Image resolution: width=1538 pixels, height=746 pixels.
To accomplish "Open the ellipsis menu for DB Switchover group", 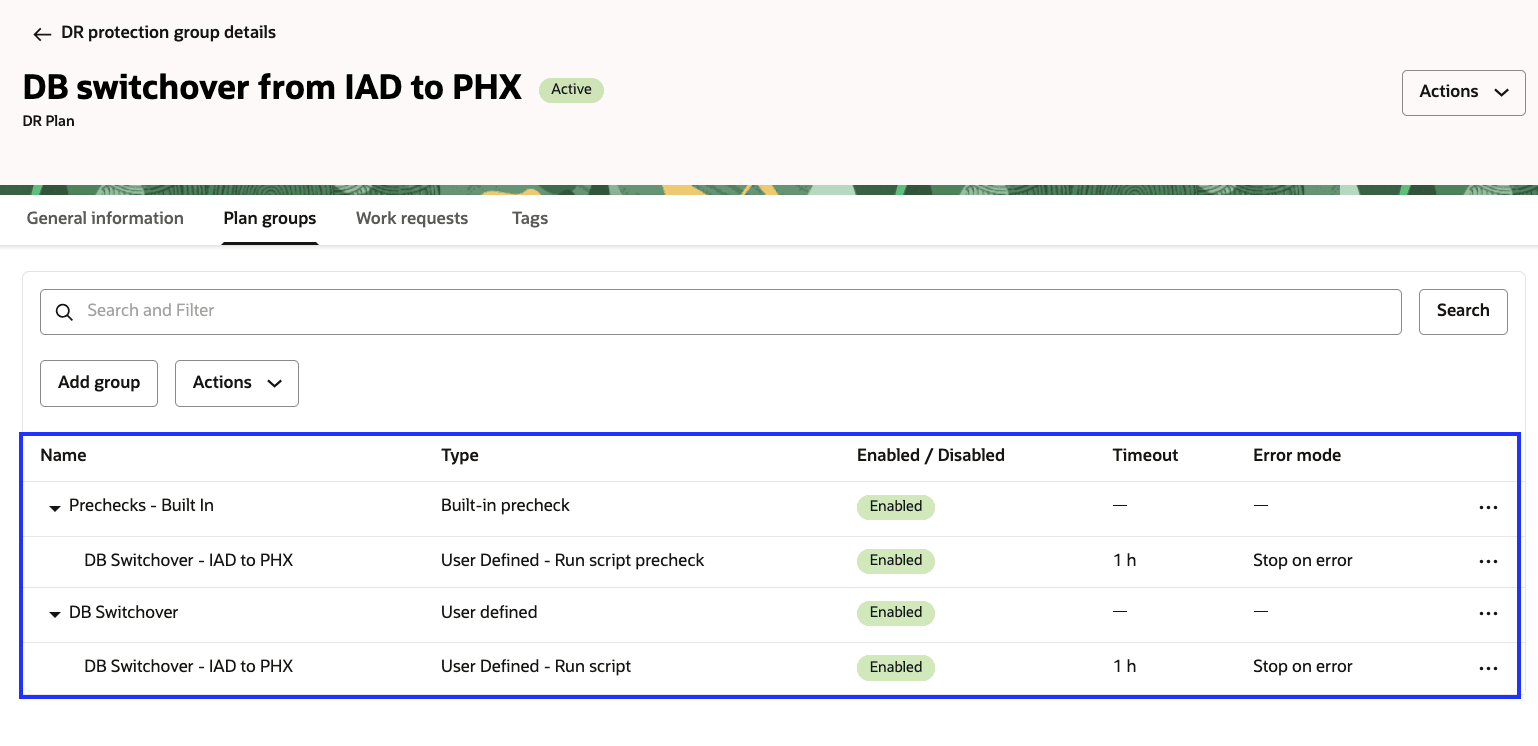I will [1488, 613].
